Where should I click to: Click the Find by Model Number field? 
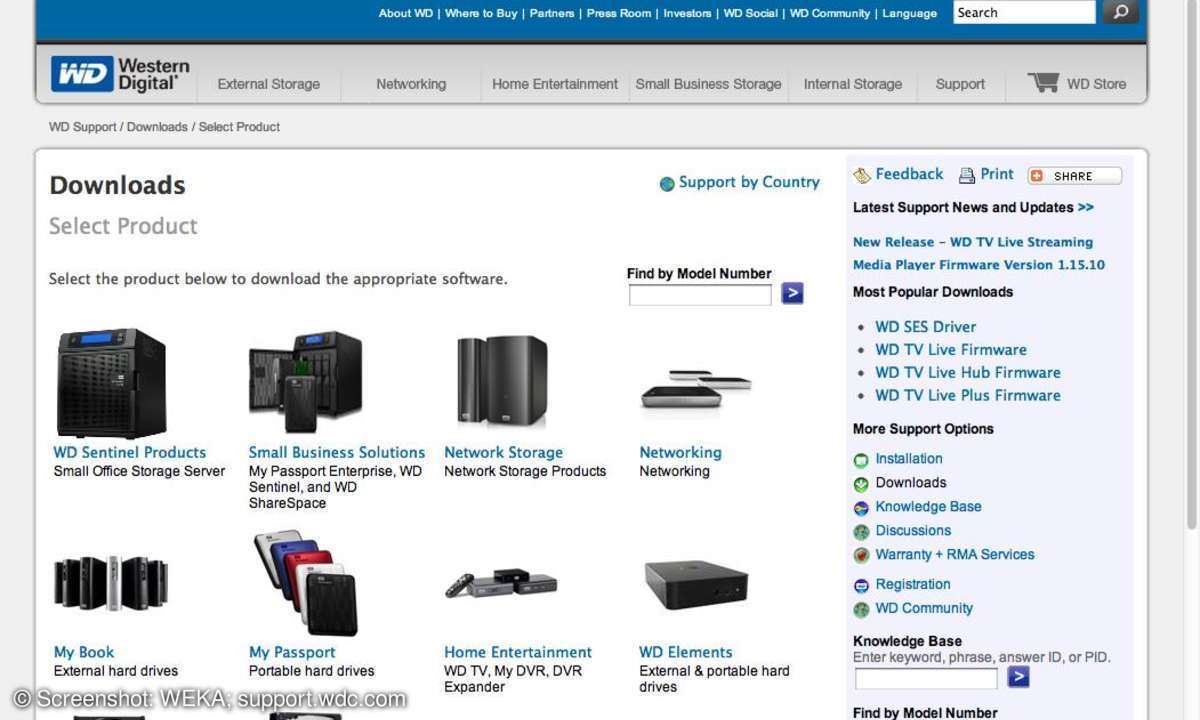pyautogui.click(x=700, y=294)
